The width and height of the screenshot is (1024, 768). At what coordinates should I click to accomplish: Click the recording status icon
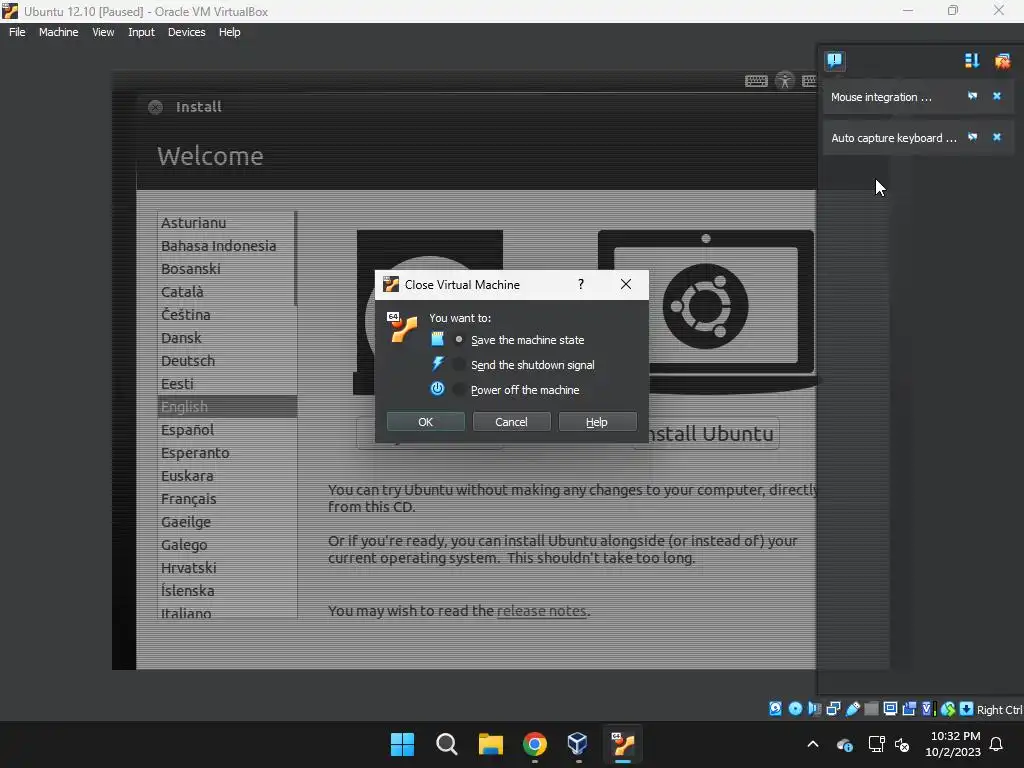tap(909, 709)
